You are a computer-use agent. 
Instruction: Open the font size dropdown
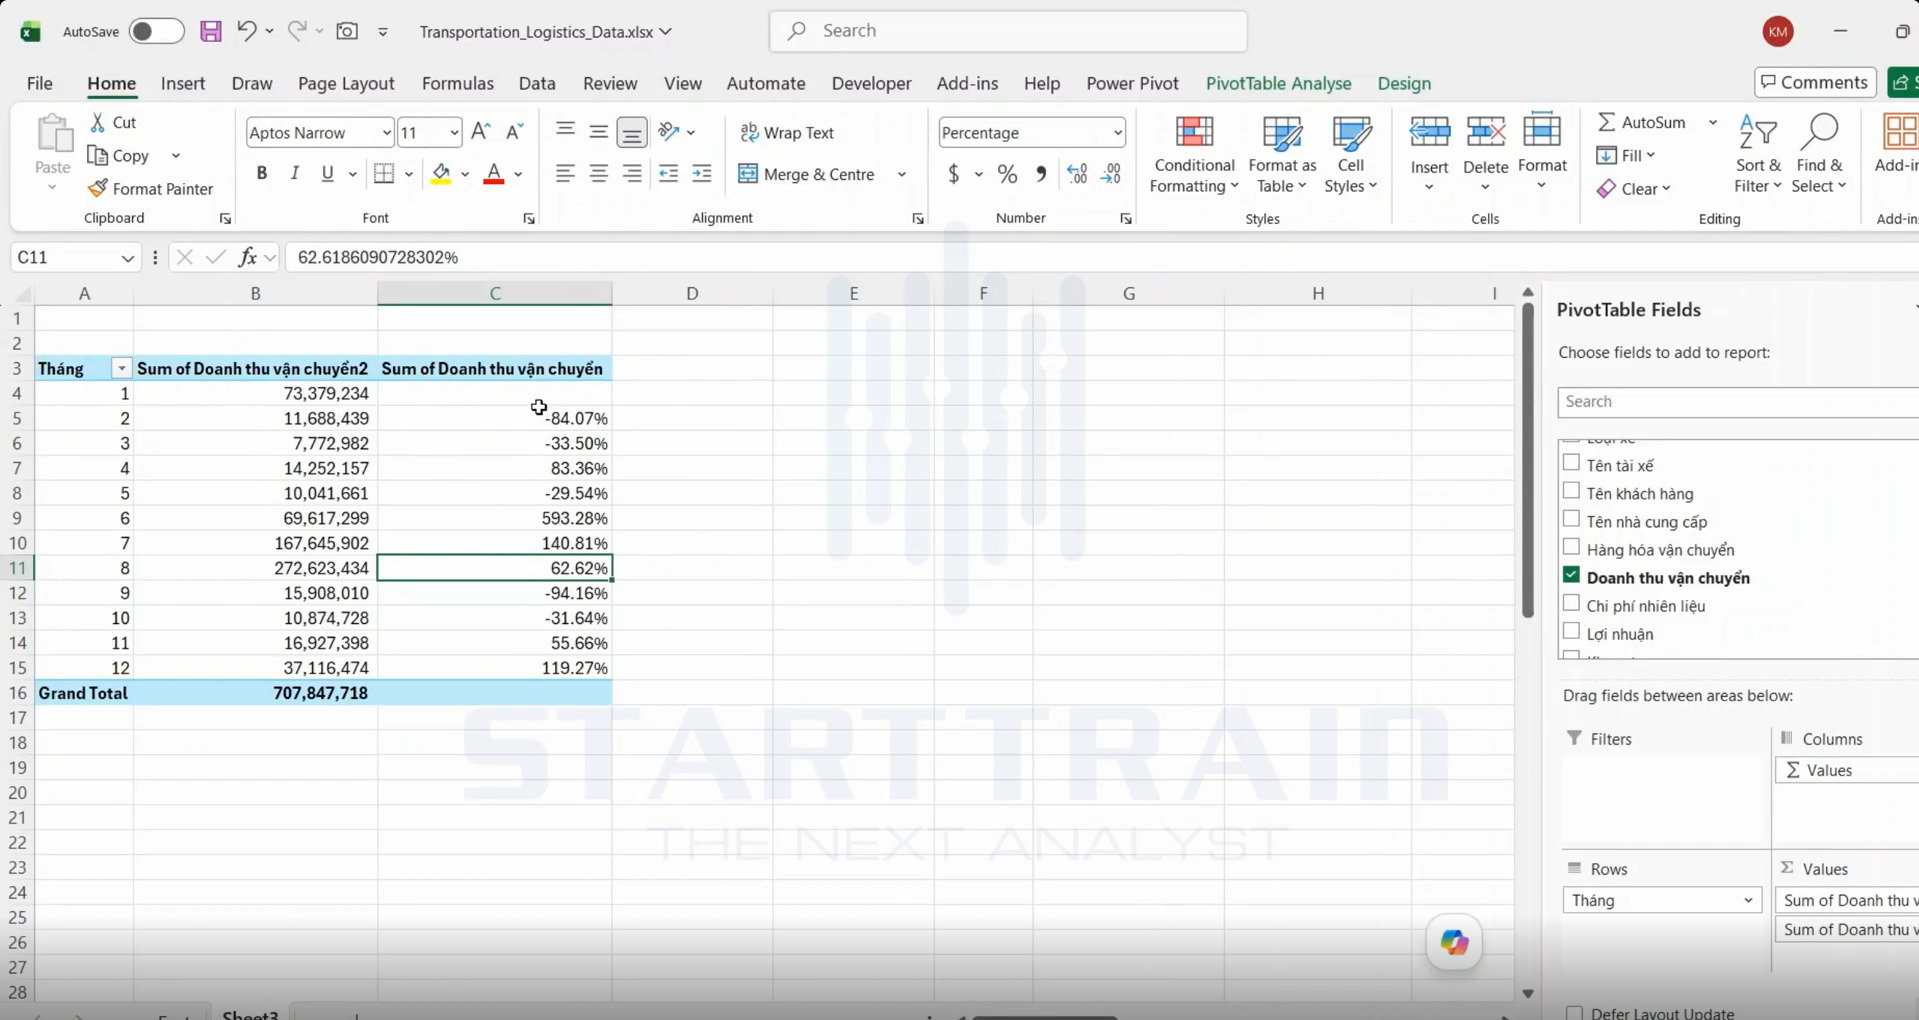(x=454, y=132)
